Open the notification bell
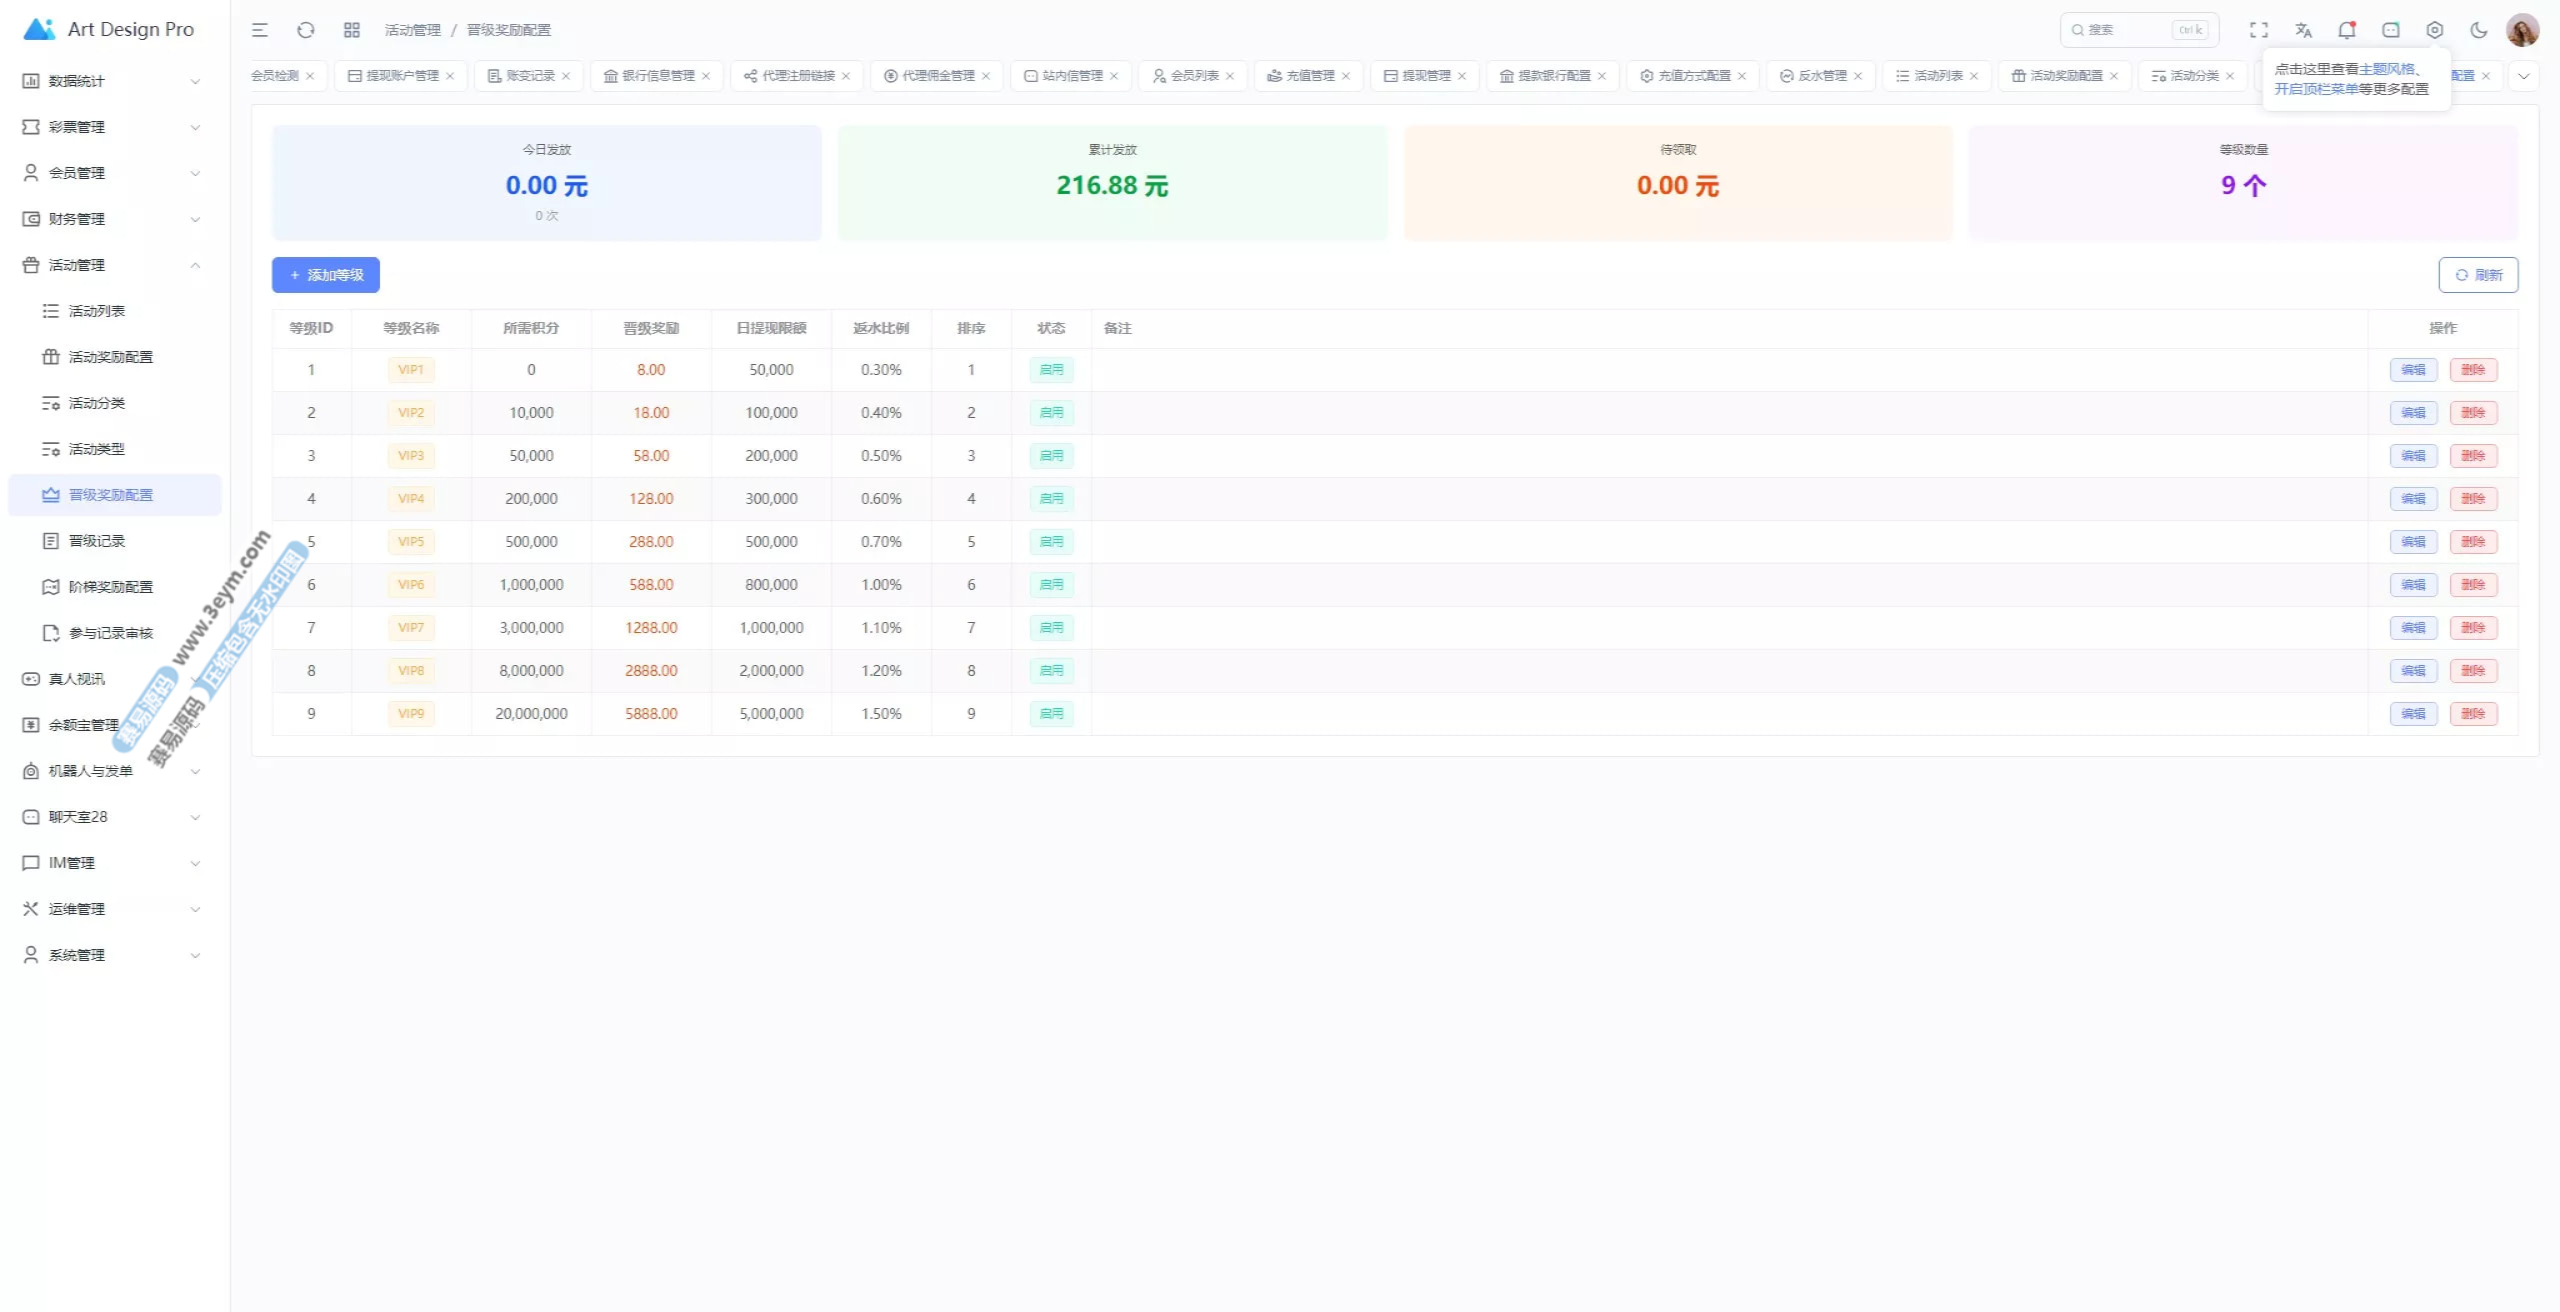This screenshot has width=2560, height=1312. [2347, 30]
